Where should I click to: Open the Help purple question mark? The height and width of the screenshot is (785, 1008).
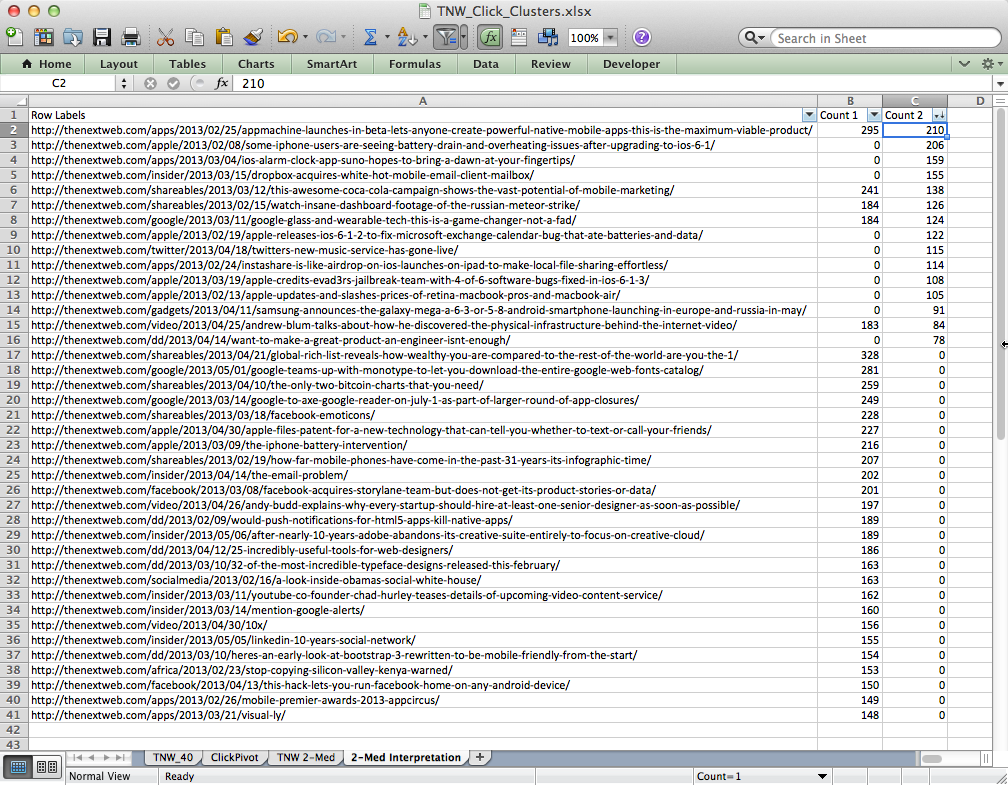[x=641, y=38]
